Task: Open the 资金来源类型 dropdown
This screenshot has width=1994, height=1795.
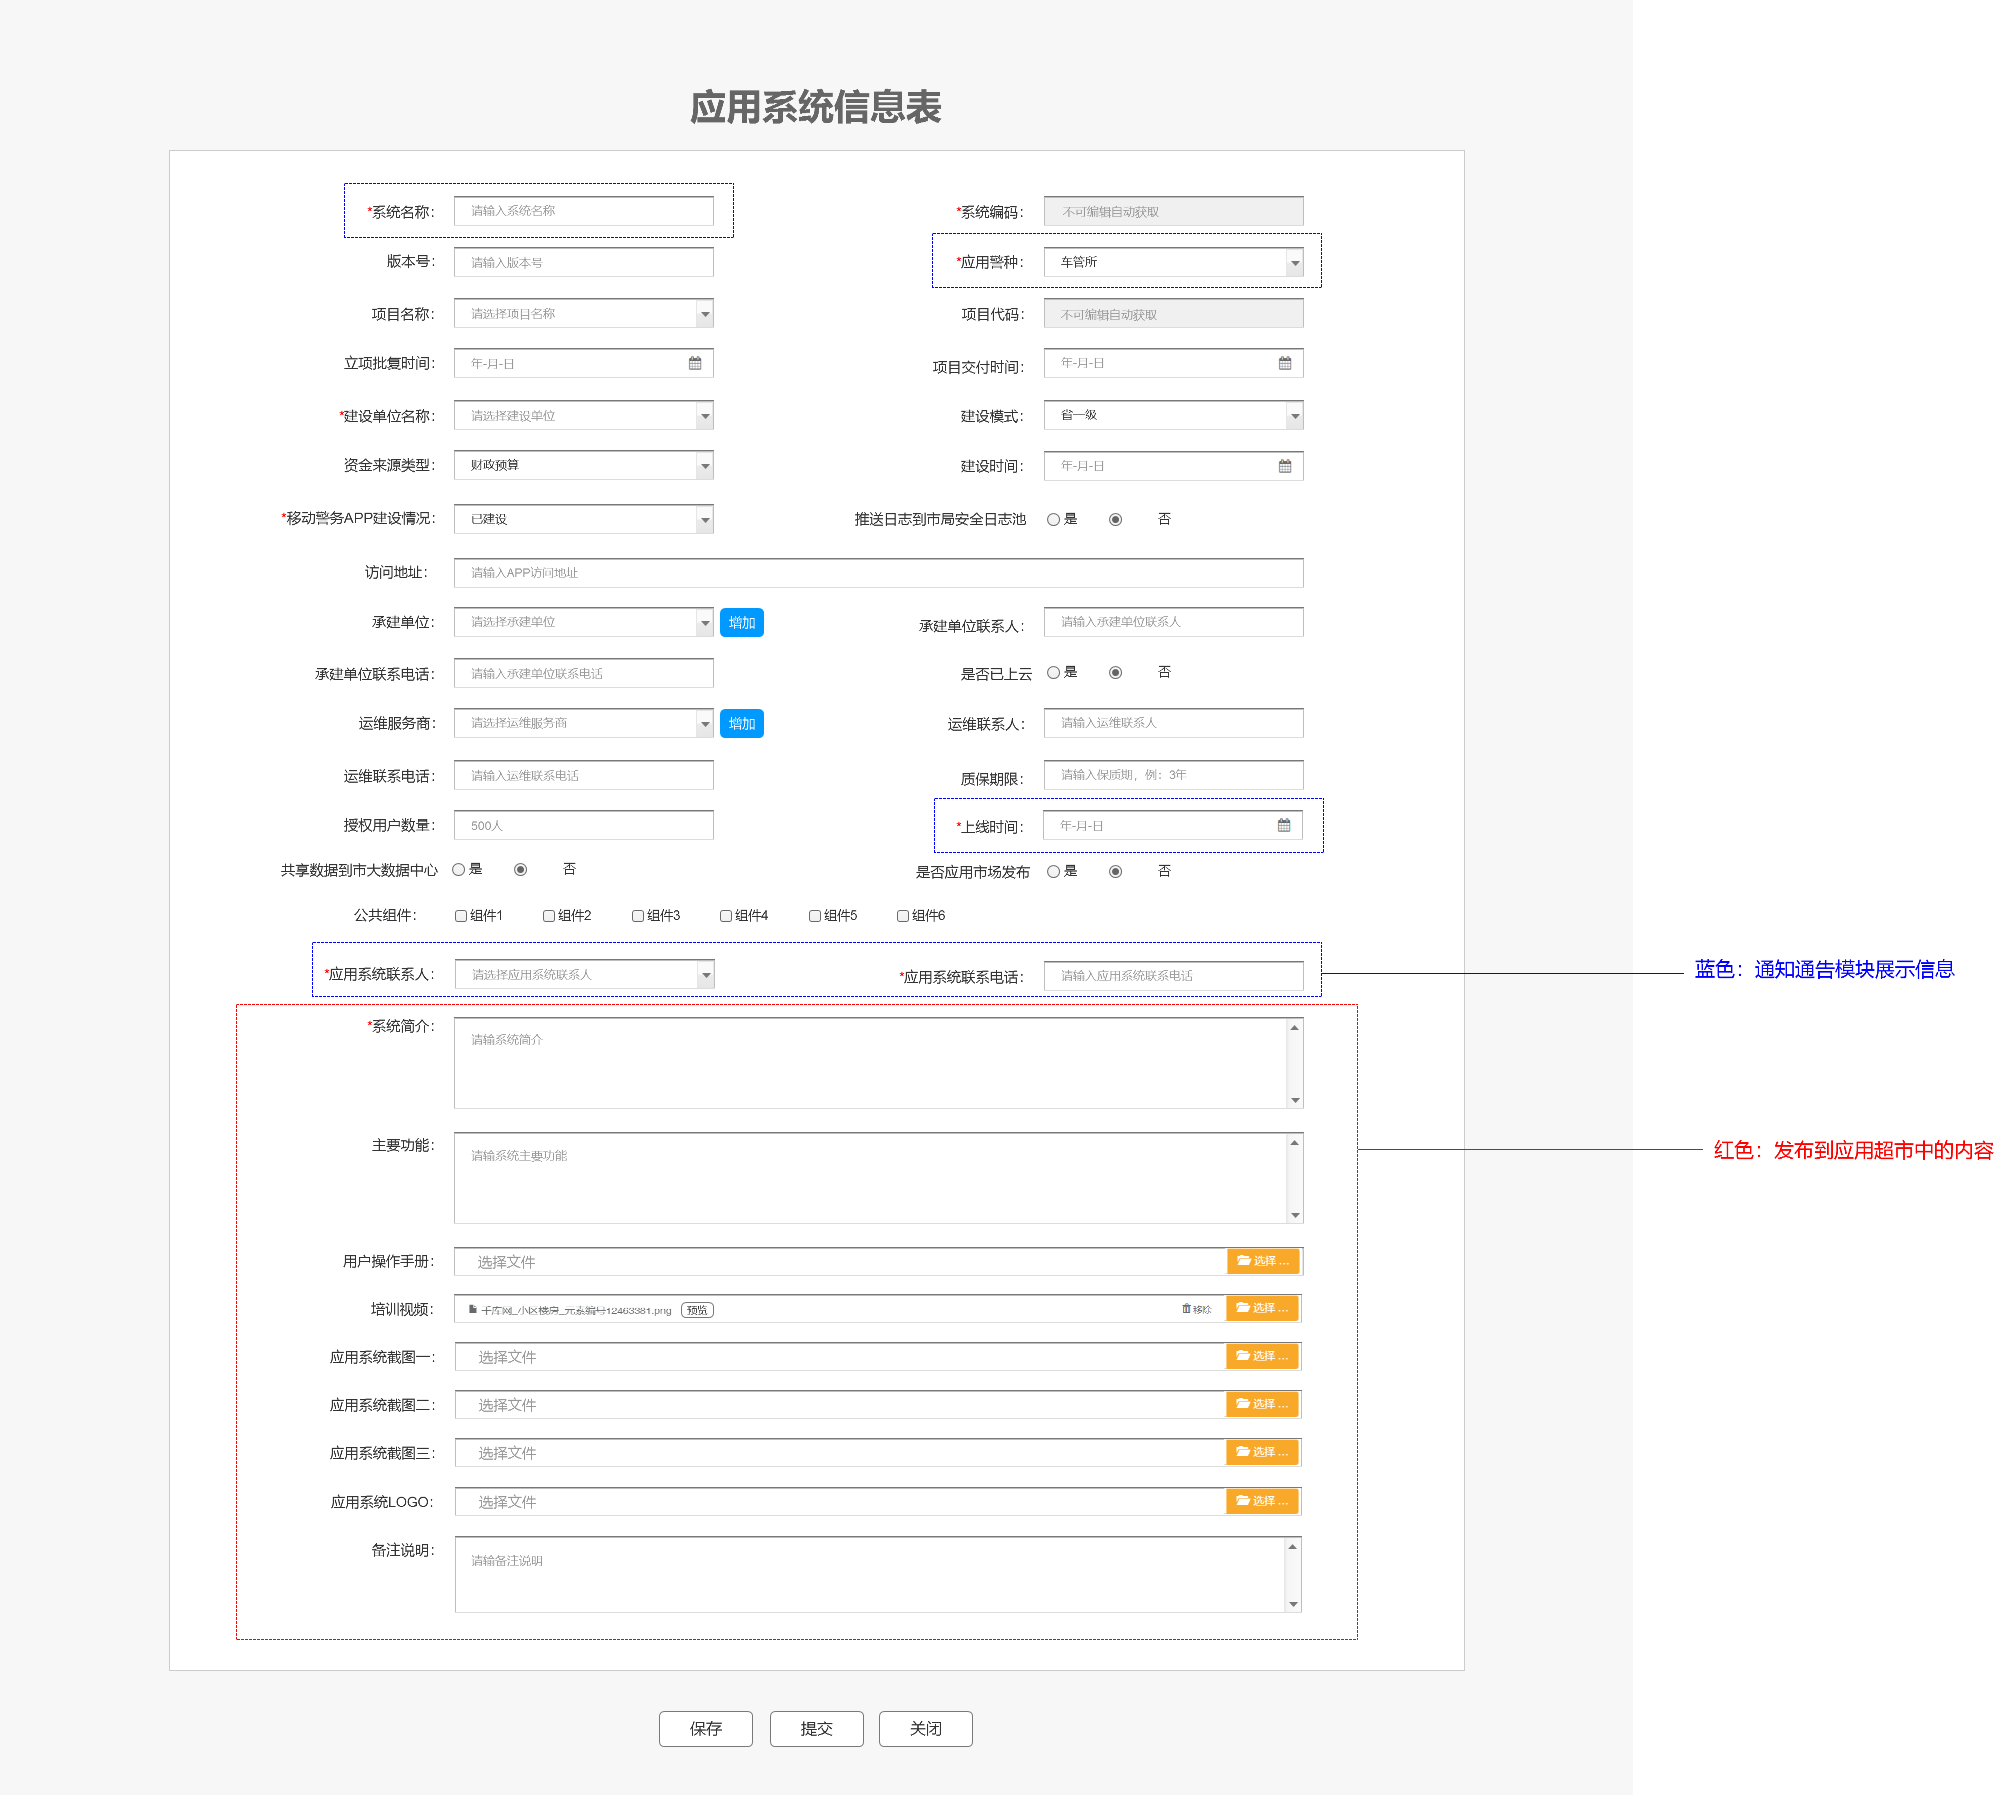Action: click(584, 465)
